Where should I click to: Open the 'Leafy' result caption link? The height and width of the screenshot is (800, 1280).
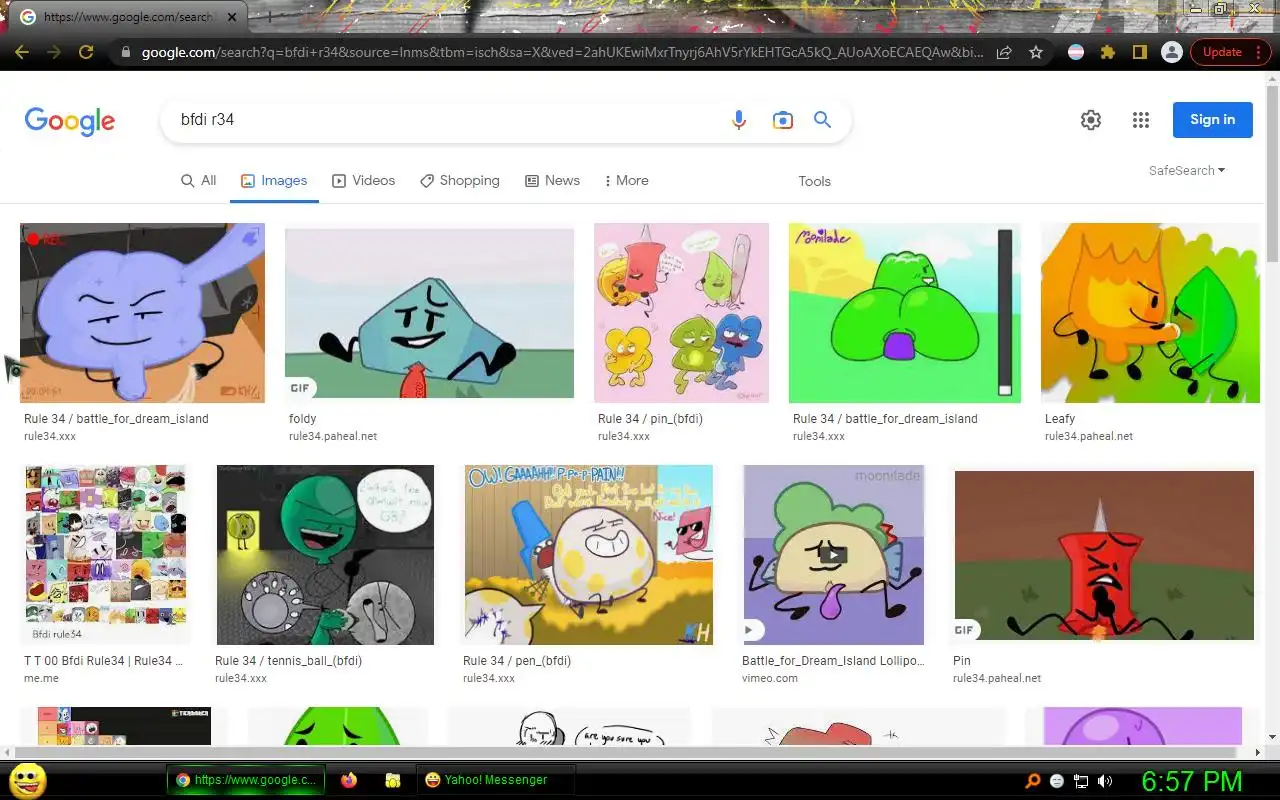pos(1060,419)
